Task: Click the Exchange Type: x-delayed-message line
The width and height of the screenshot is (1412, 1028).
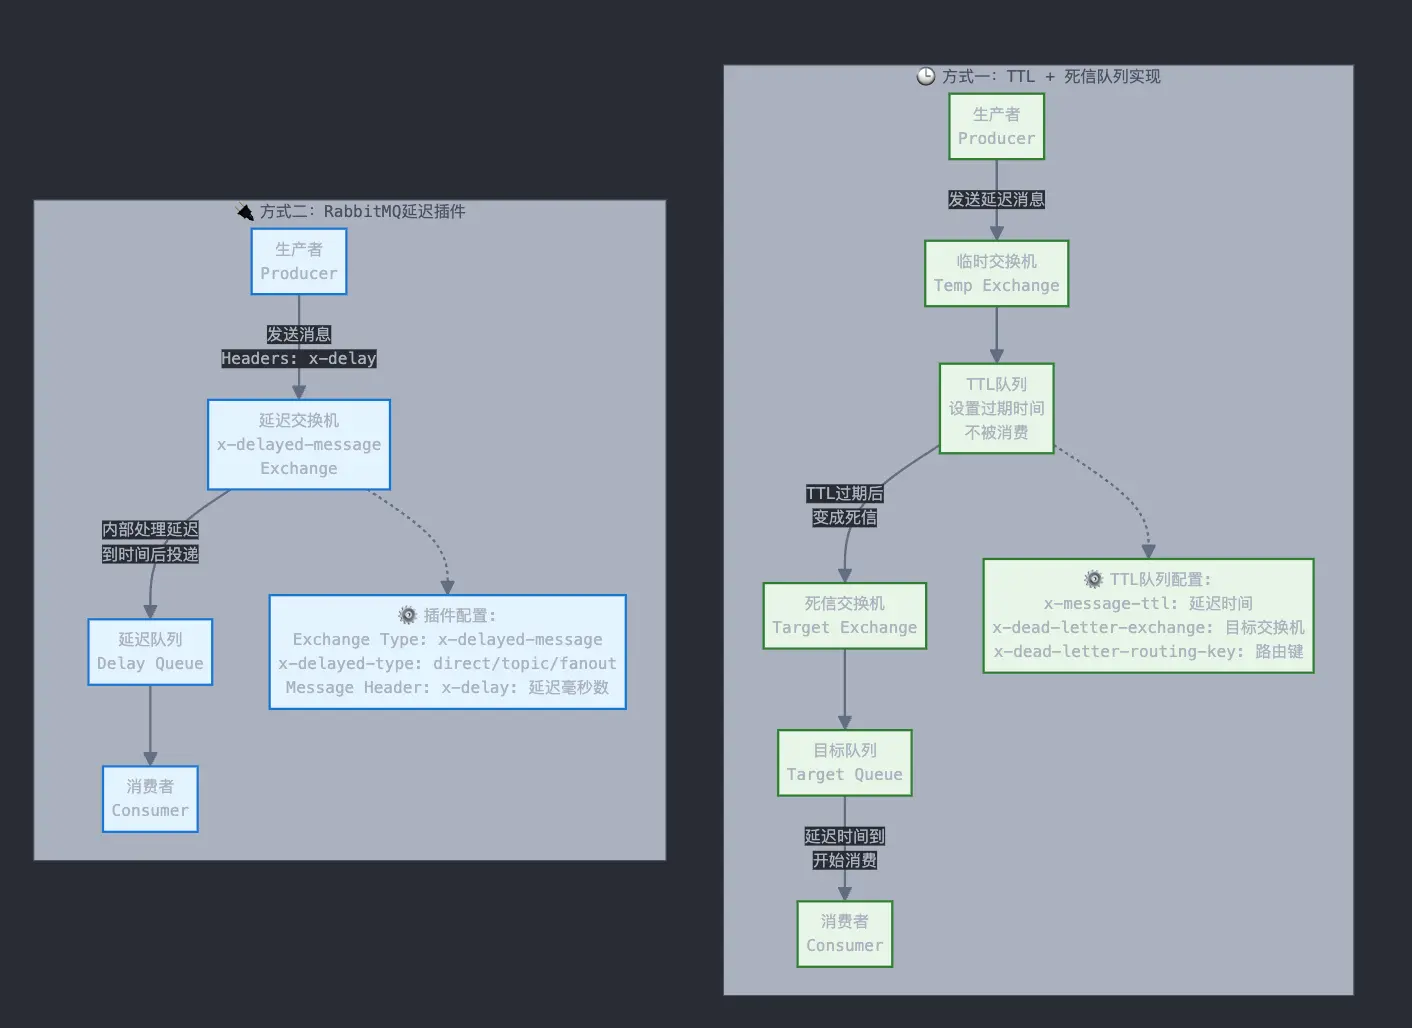Action: point(447,639)
